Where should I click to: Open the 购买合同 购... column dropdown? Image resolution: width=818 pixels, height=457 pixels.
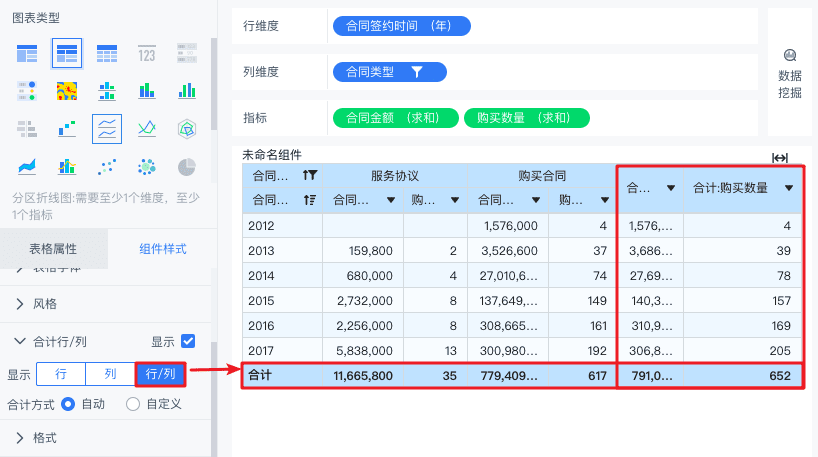[605, 200]
